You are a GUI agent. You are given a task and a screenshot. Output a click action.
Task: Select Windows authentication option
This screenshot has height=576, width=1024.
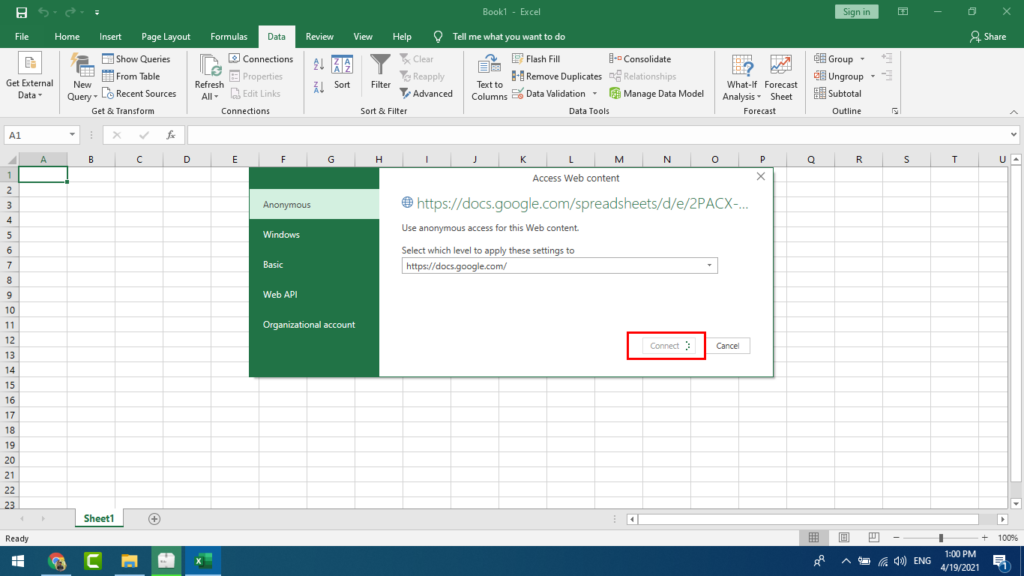click(x=314, y=234)
